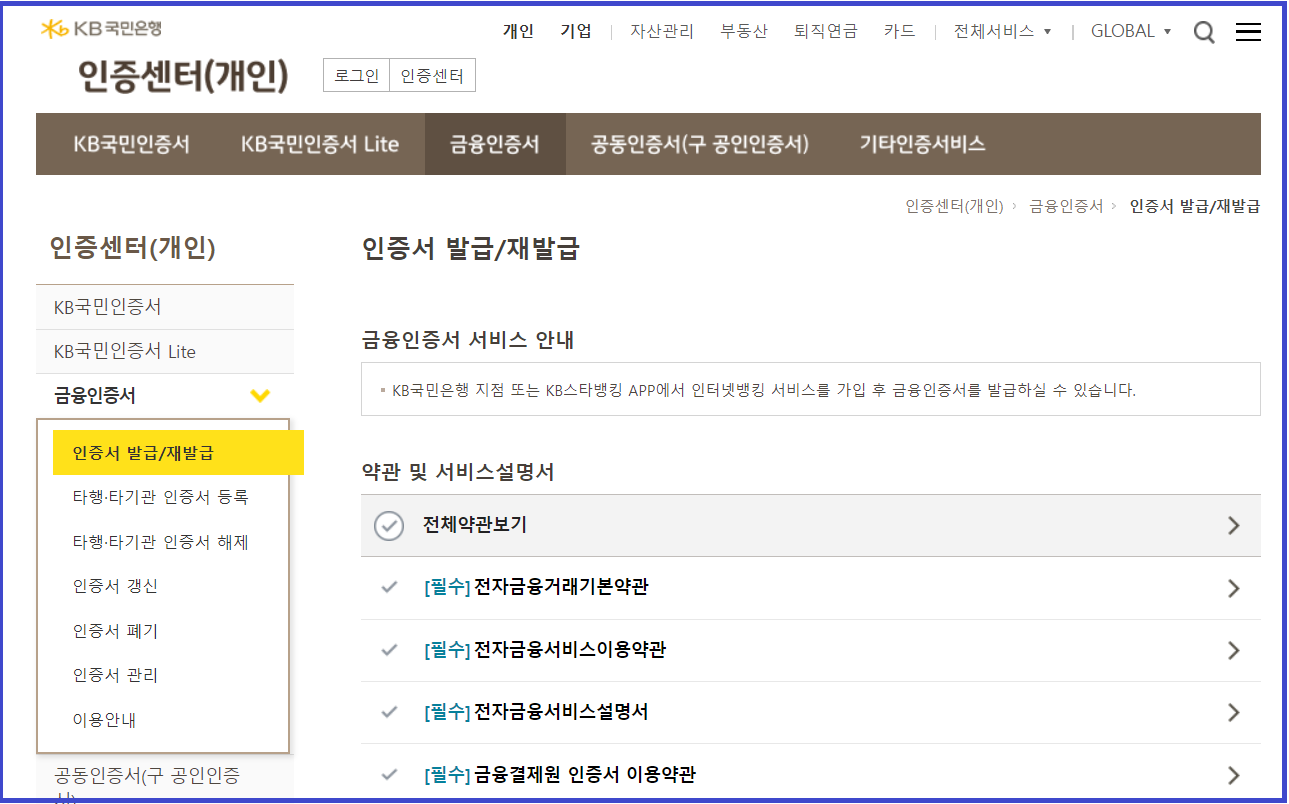This screenshot has height=804, width=1289.
Task: Click 인증센터(개인) breadcrumb link
Action: pos(954,206)
